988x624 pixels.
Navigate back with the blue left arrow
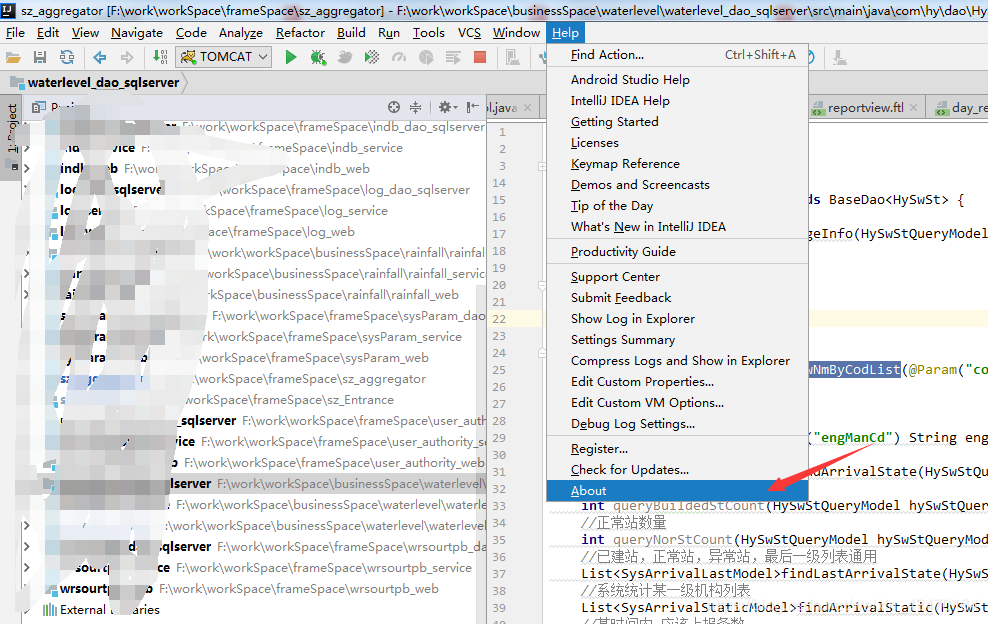[x=100, y=57]
